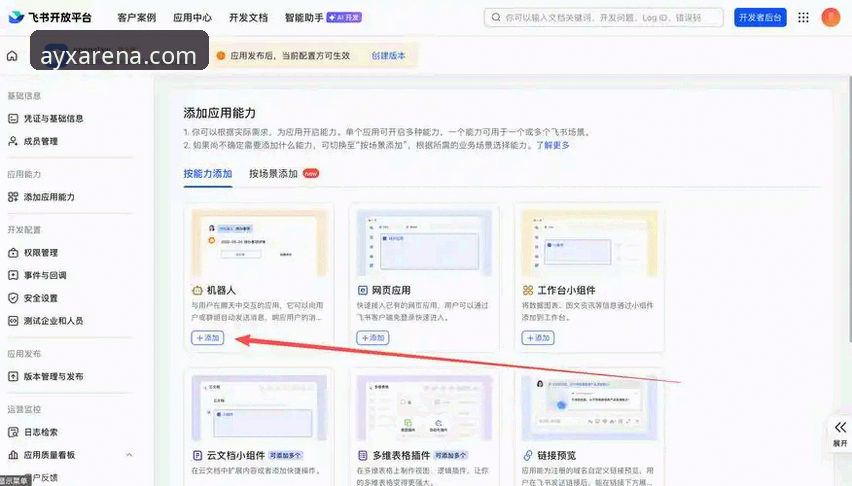The width and height of the screenshot is (852, 486).
Task: Click the 开发者后台 button
Action: [760, 17]
